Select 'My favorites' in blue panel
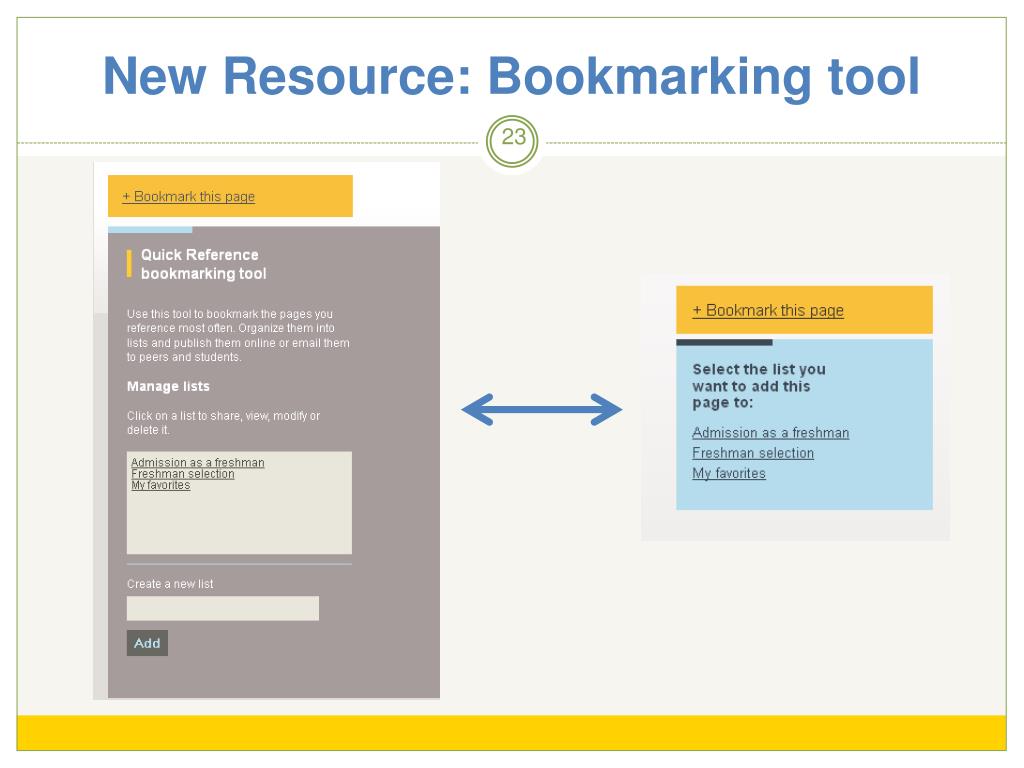 coord(729,473)
